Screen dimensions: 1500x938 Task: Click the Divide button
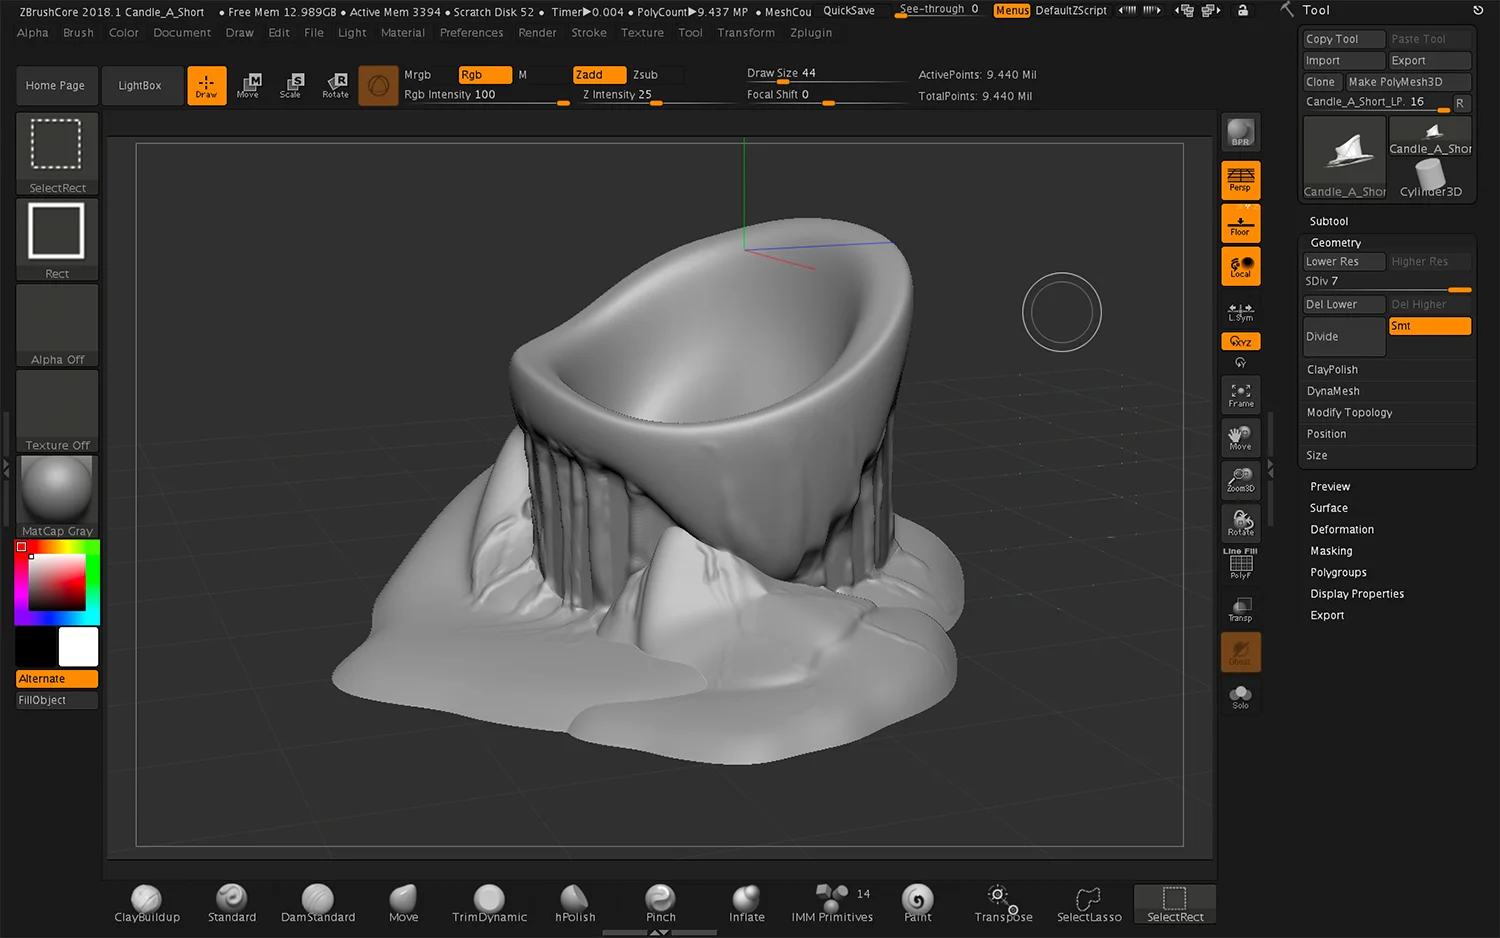point(1344,337)
